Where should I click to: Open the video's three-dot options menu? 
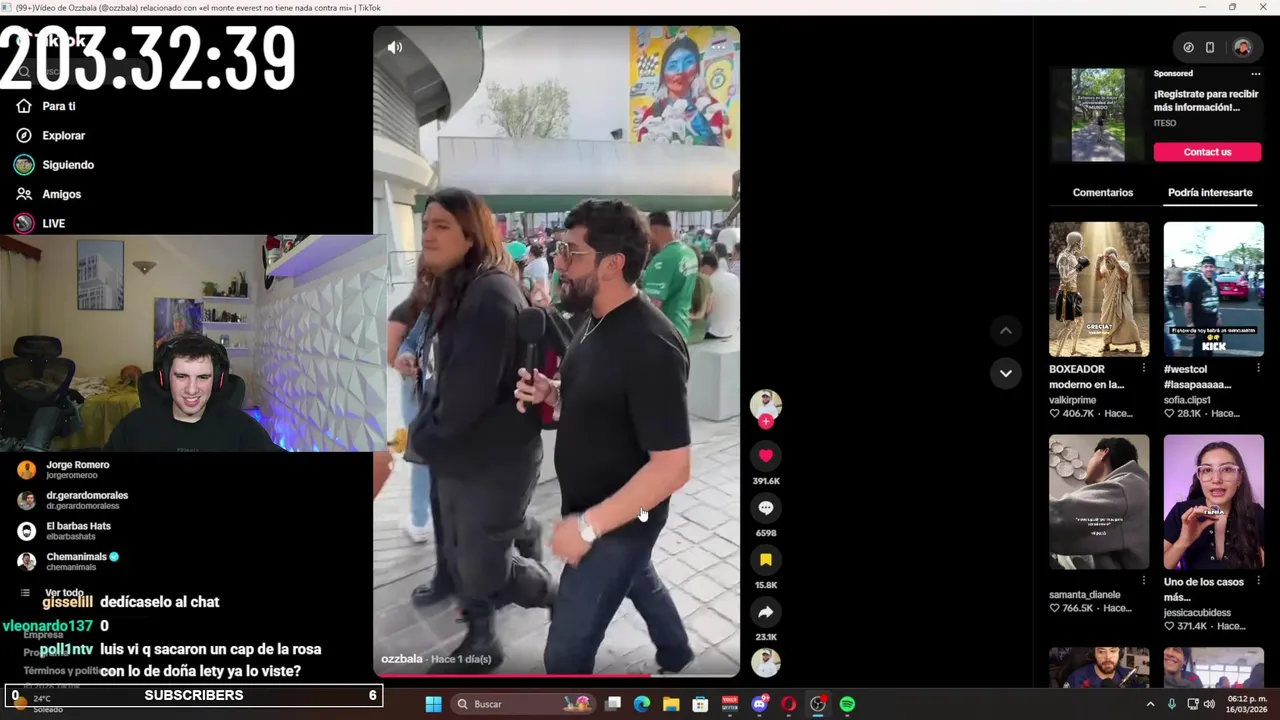click(718, 47)
